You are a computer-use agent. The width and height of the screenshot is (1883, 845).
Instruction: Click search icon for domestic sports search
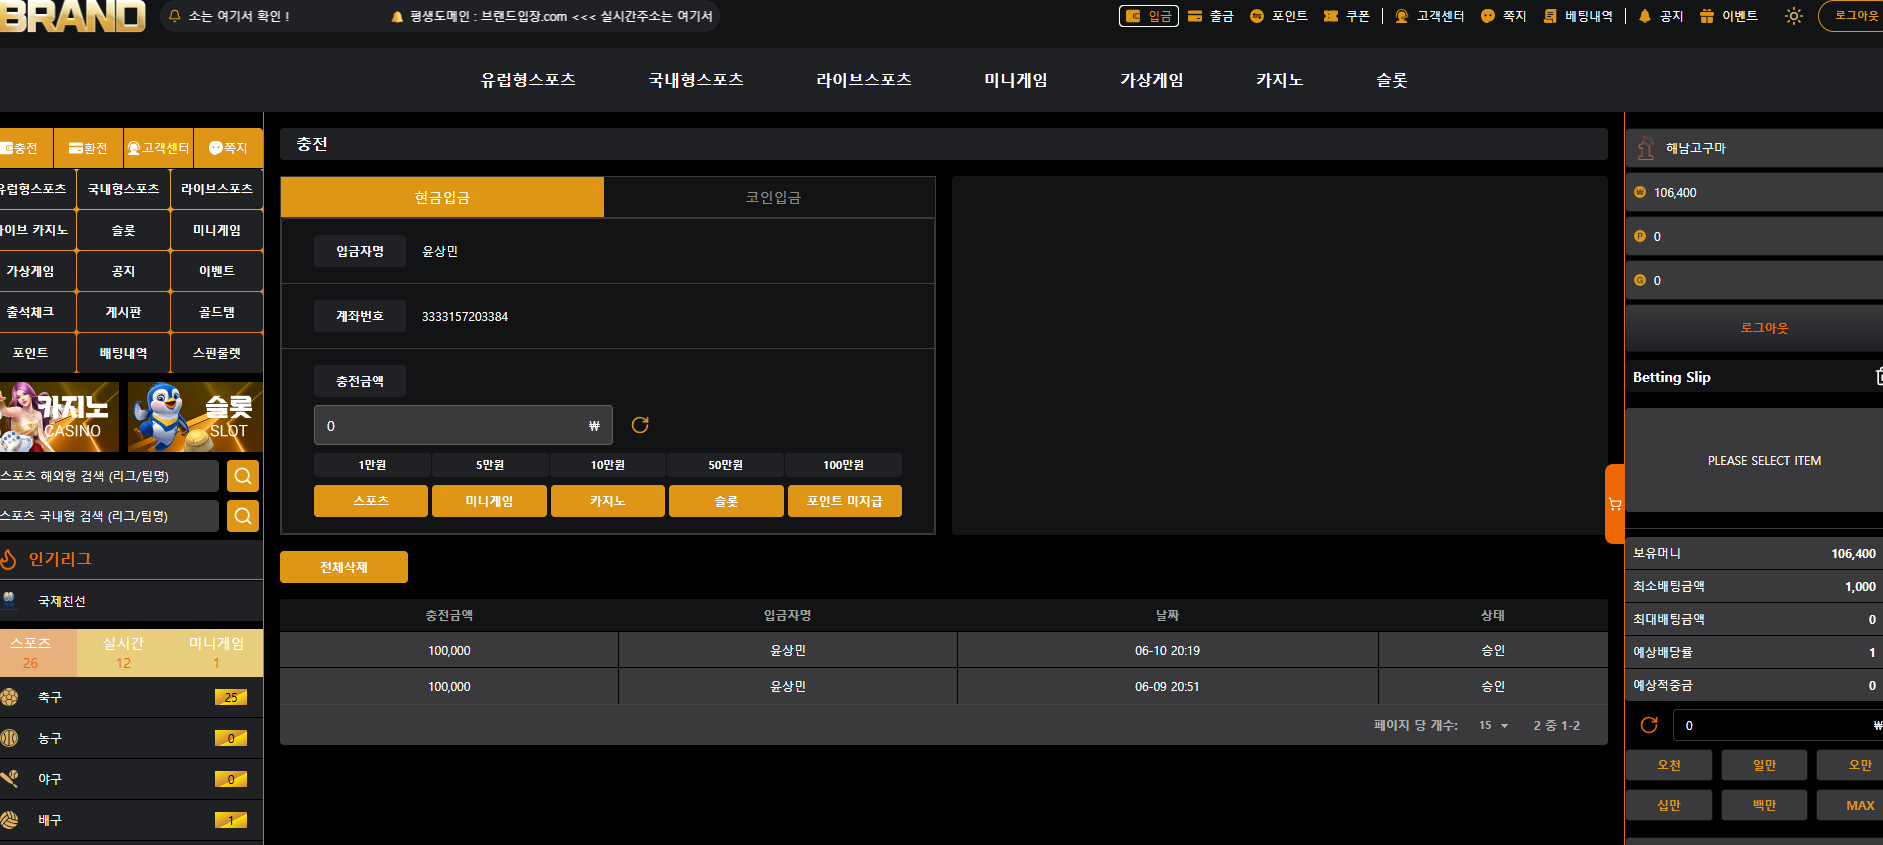[243, 516]
